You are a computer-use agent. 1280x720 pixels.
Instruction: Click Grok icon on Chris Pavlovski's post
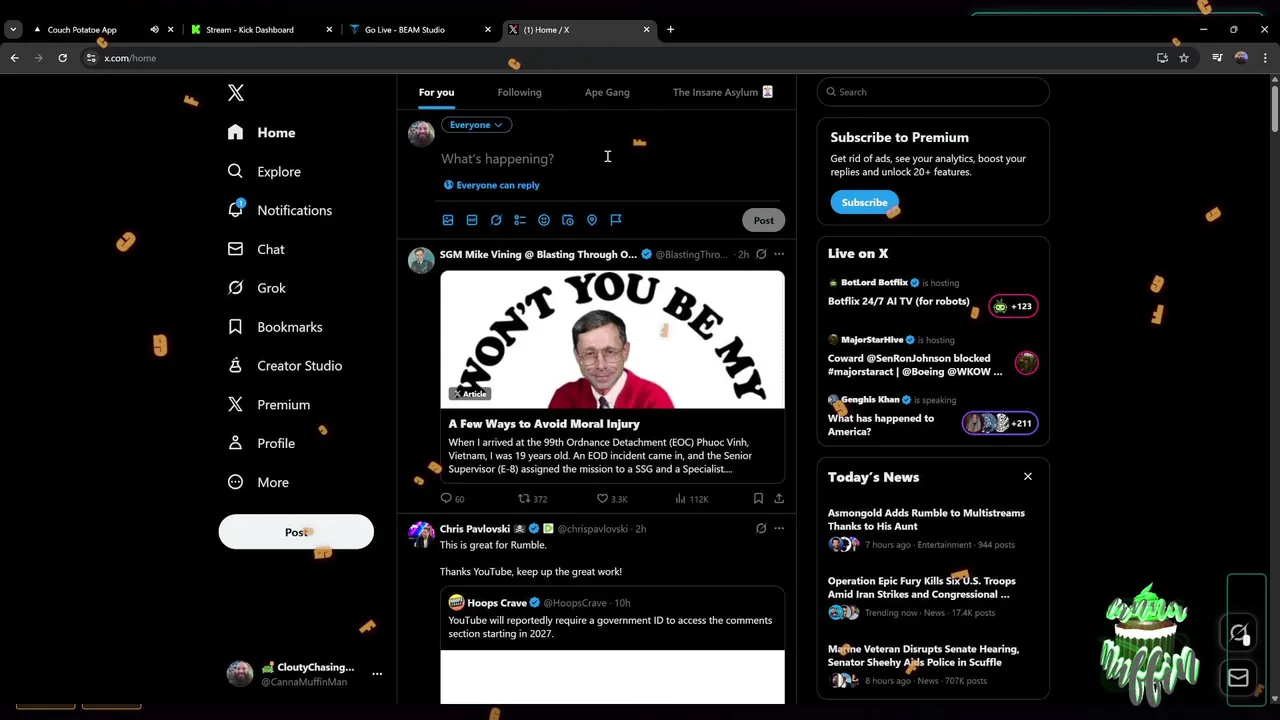point(761,528)
